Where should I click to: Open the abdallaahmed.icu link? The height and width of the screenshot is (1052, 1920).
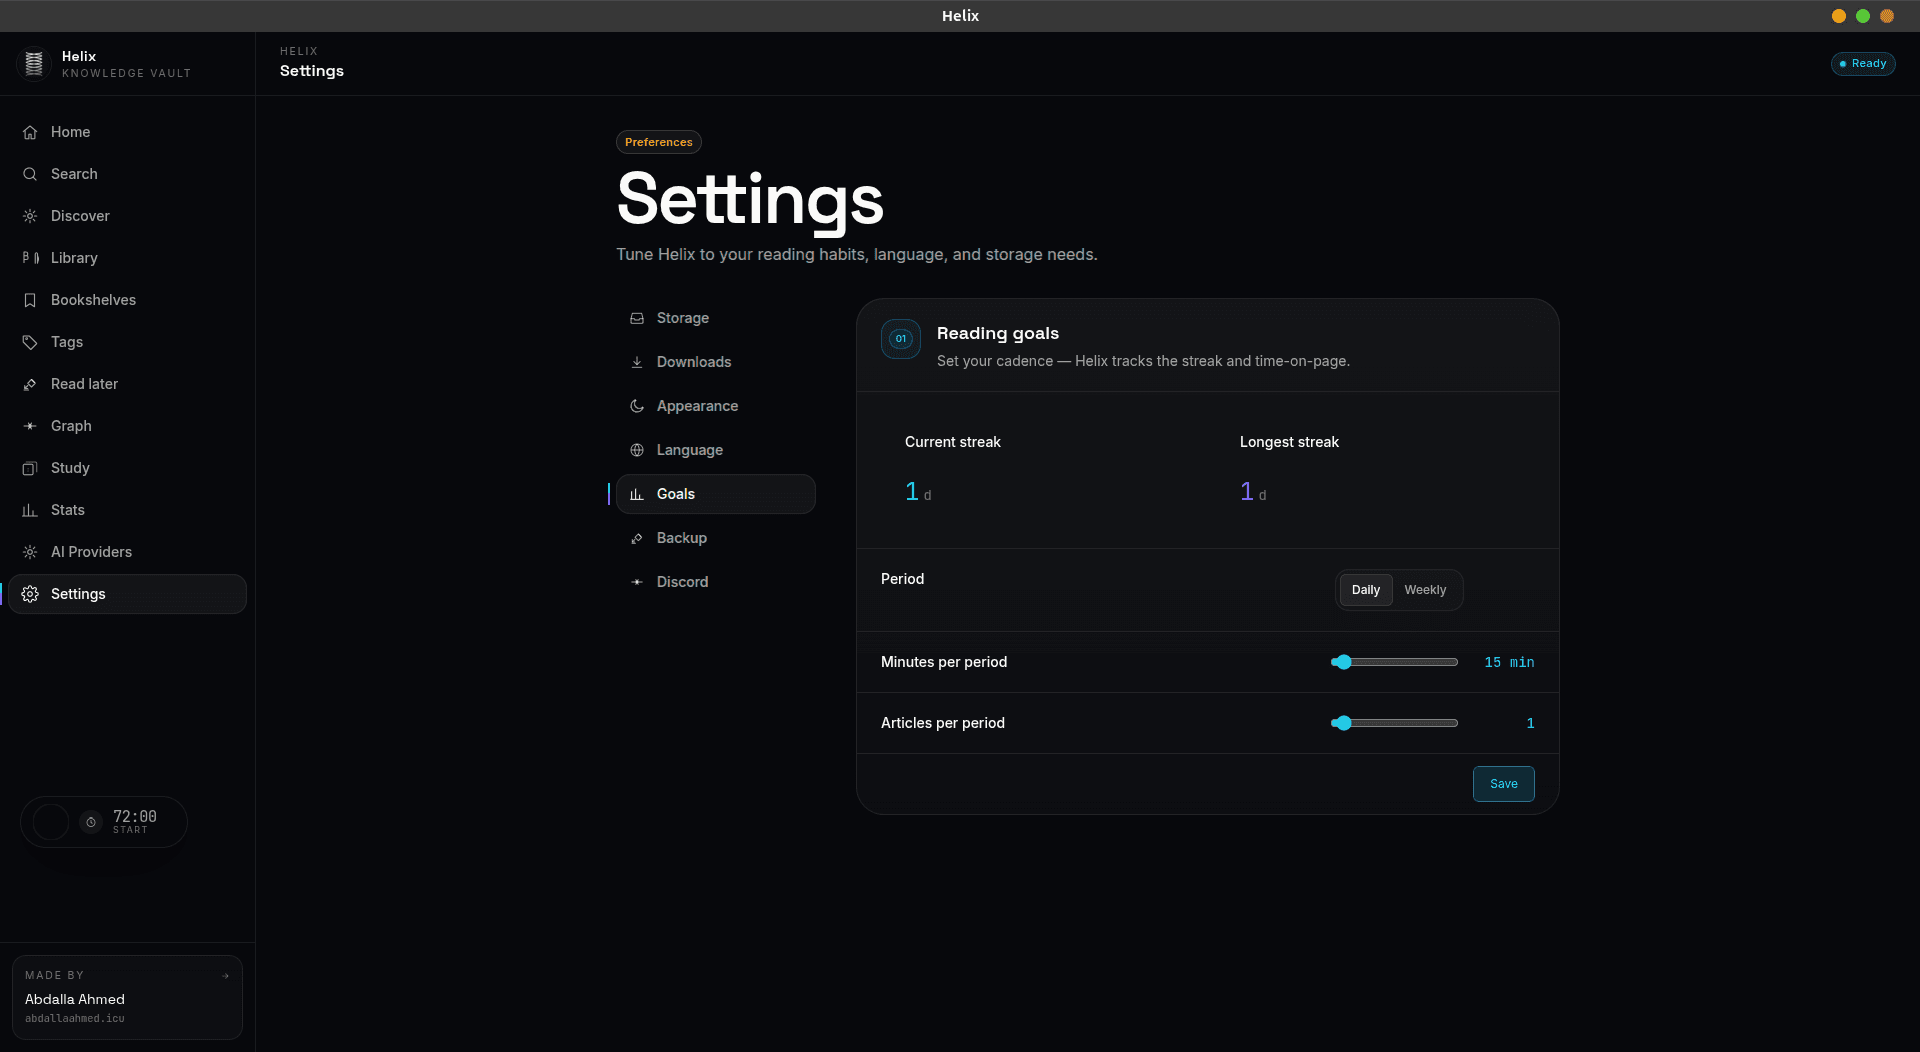[75, 1019]
